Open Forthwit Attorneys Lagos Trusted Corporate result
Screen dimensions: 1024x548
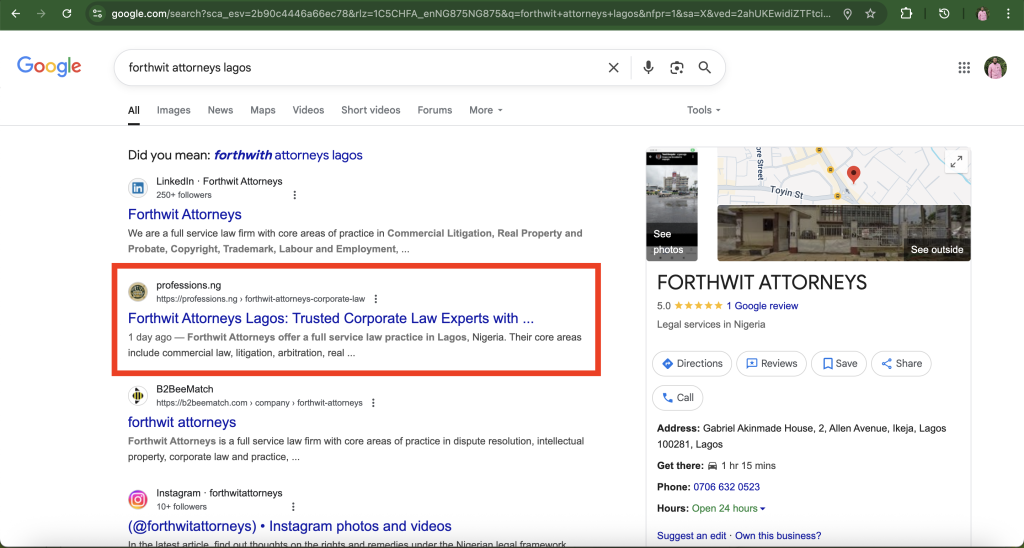click(331, 318)
